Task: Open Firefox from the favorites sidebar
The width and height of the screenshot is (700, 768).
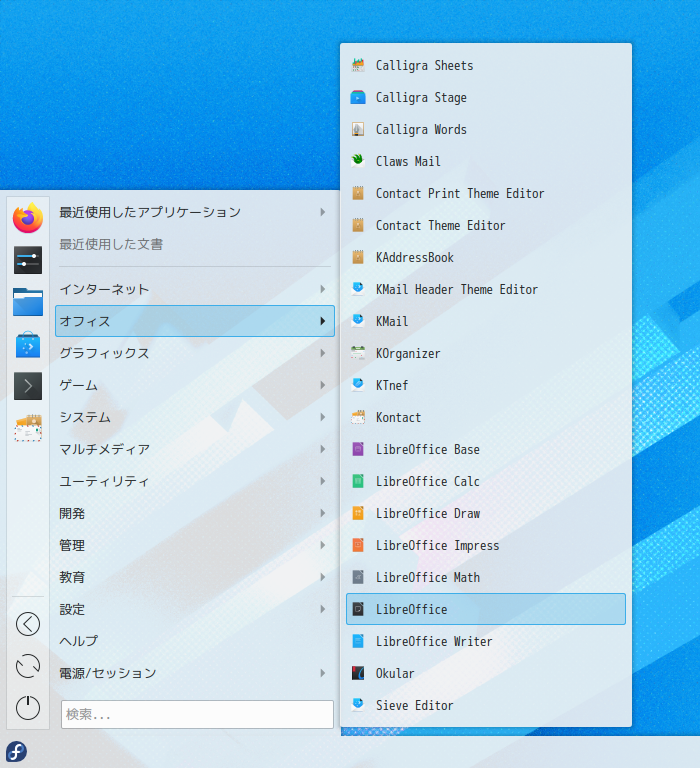Action: (x=28, y=218)
